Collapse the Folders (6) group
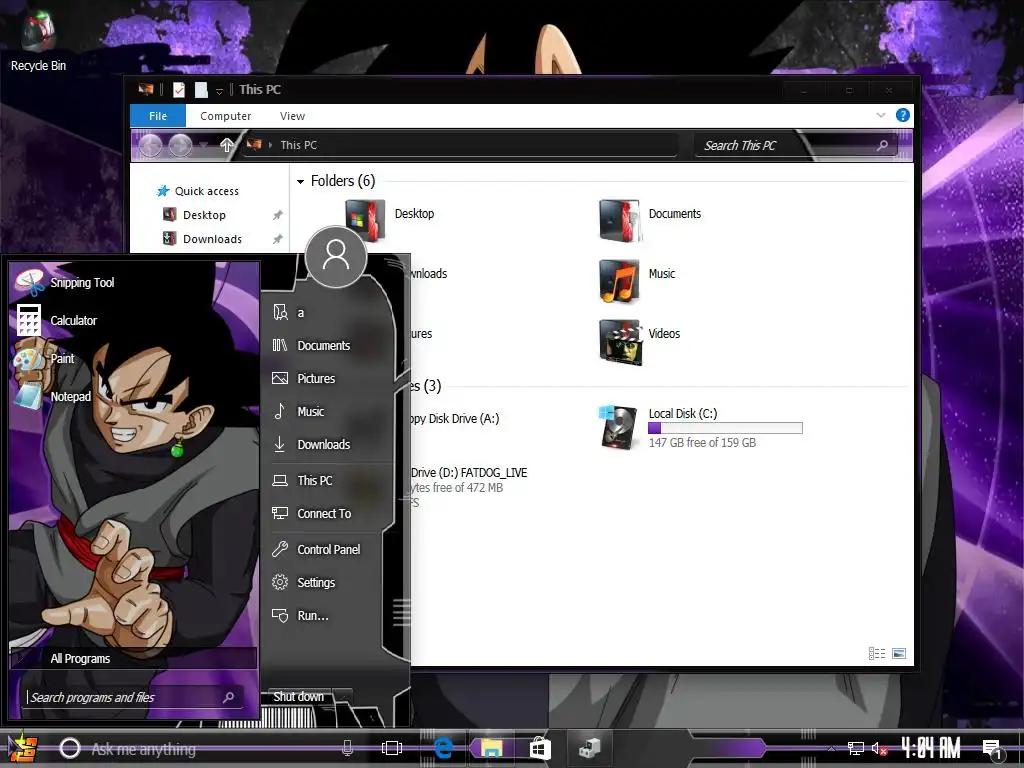The image size is (1024, 768). coord(300,182)
